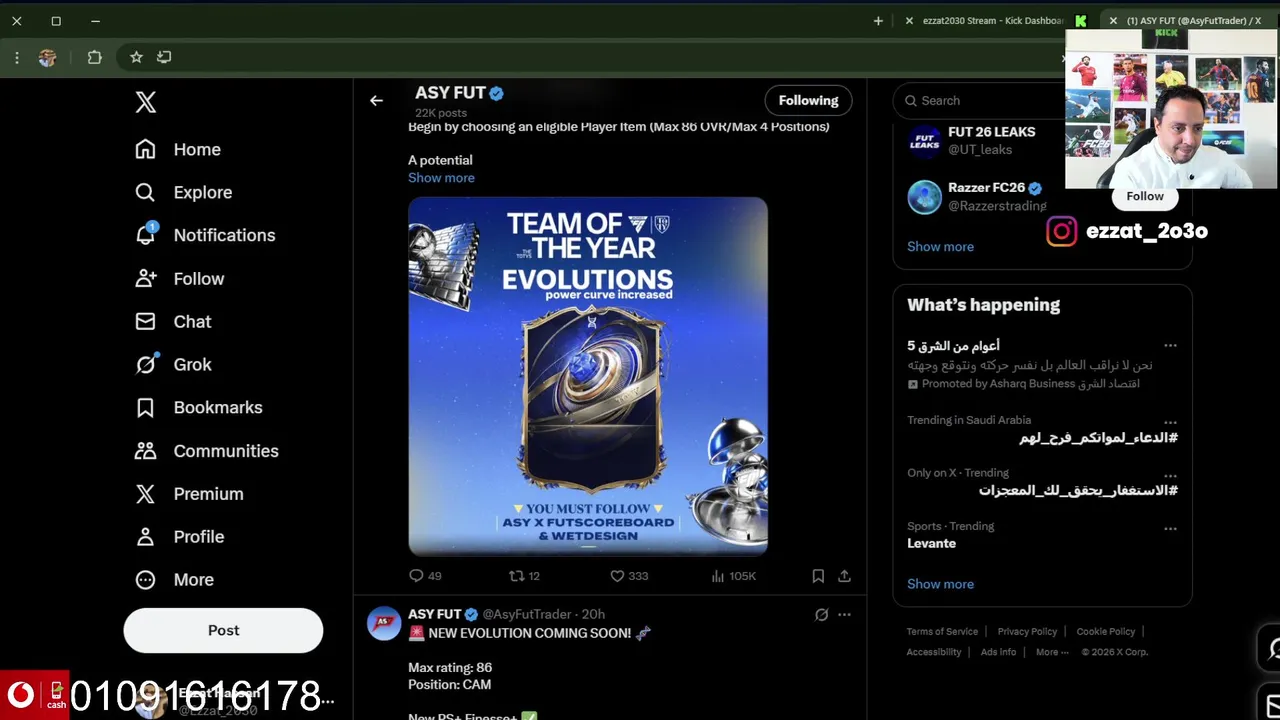Open options for the Levante trend
The height and width of the screenshot is (720, 1280).
[x=1170, y=528]
